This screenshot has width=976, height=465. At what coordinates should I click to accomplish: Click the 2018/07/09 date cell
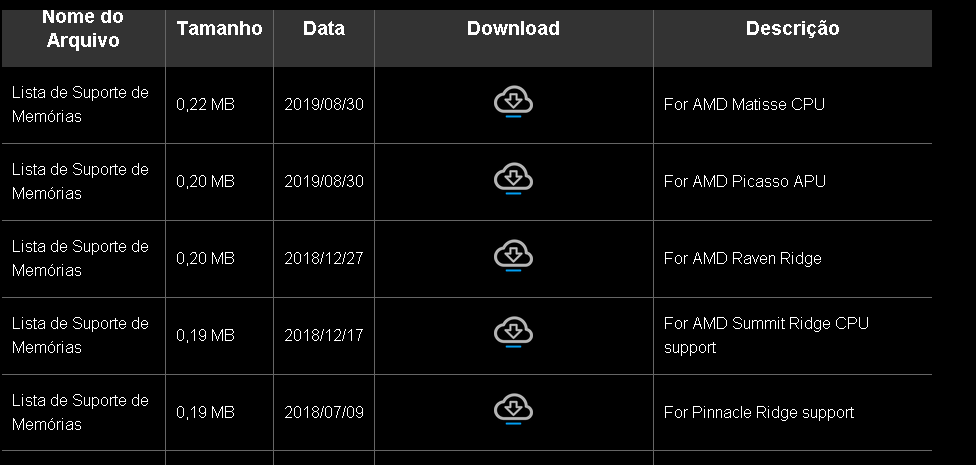pyautogui.click(x=324, y=413)
